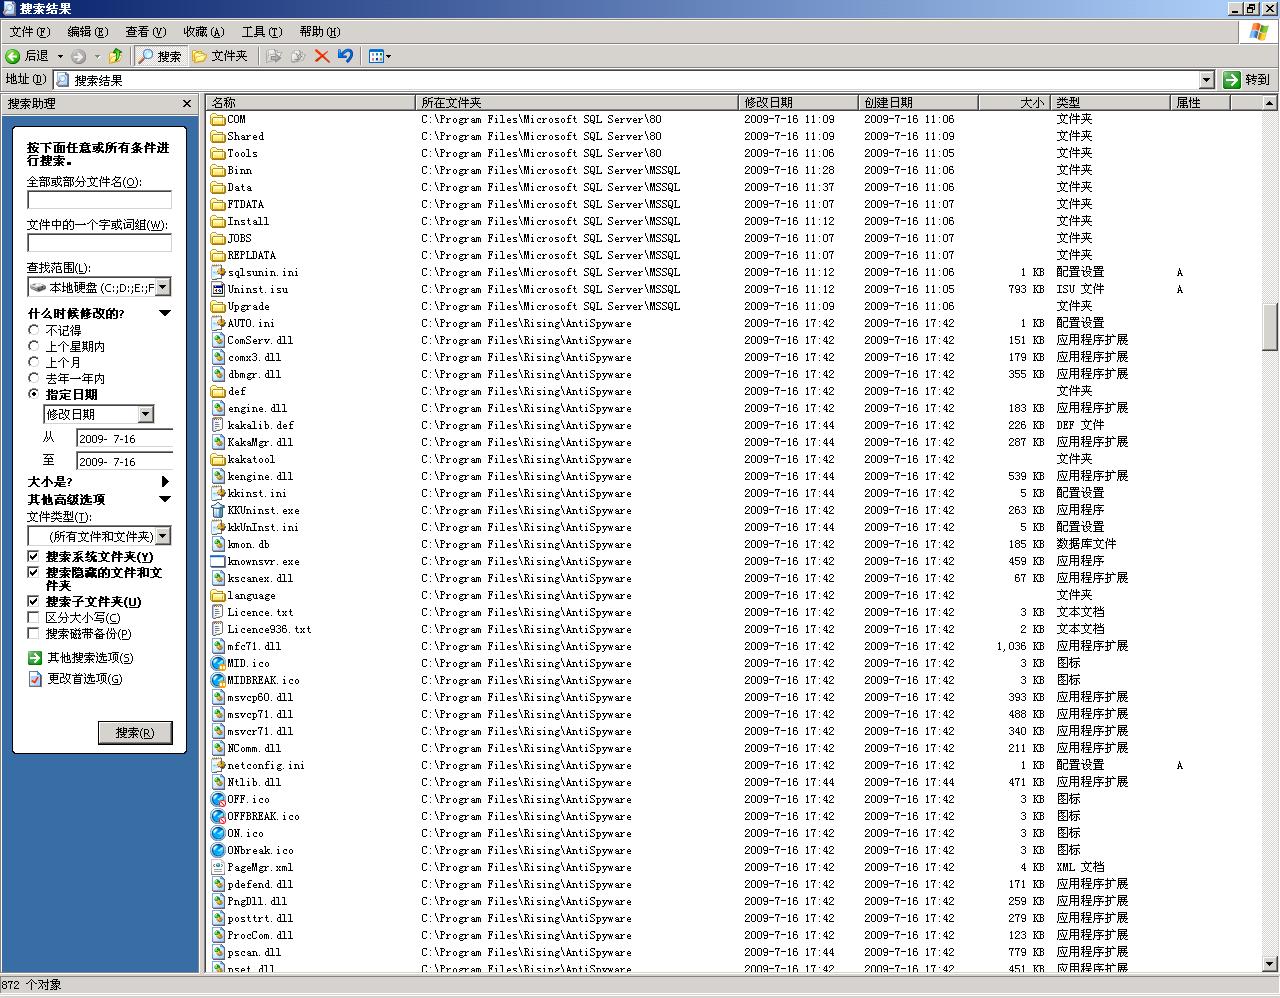Sort by the 所在文件夹 column header
The width and height of the screenshot is (1280, 998).
coord(577,102)
